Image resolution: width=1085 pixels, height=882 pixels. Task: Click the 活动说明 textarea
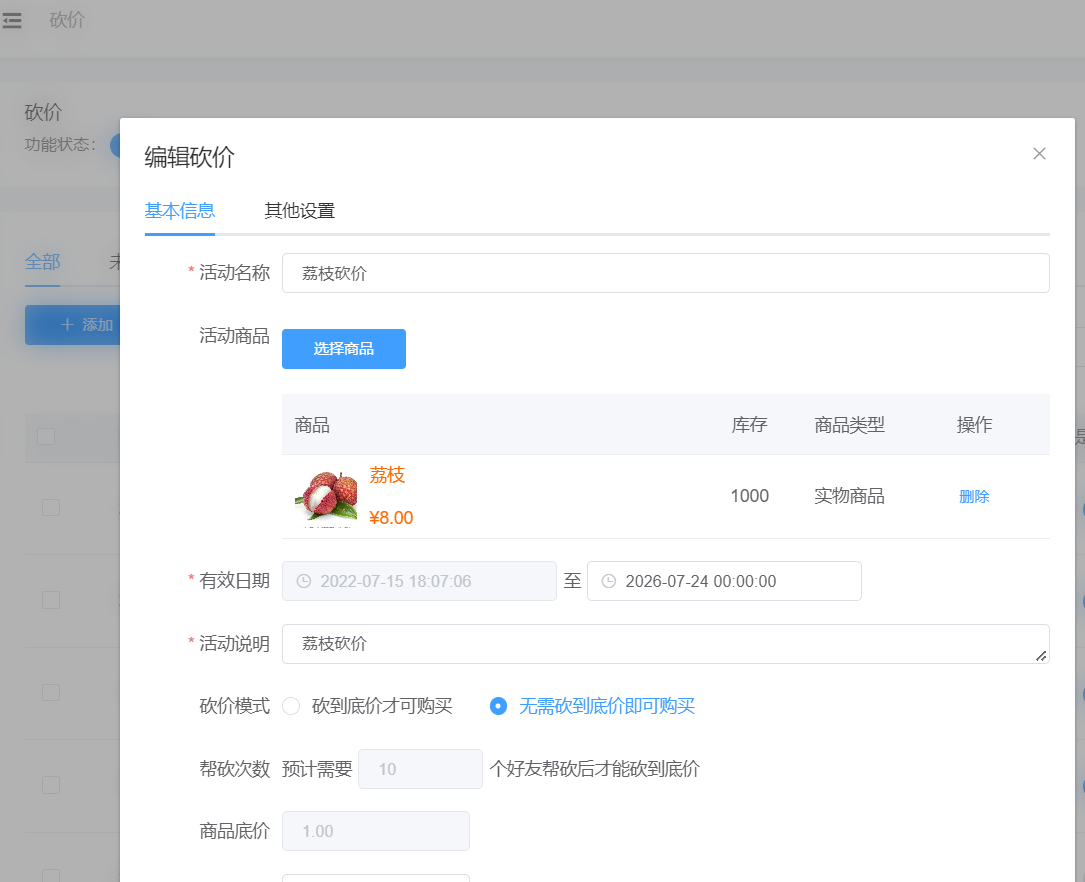tap(666, 644)
